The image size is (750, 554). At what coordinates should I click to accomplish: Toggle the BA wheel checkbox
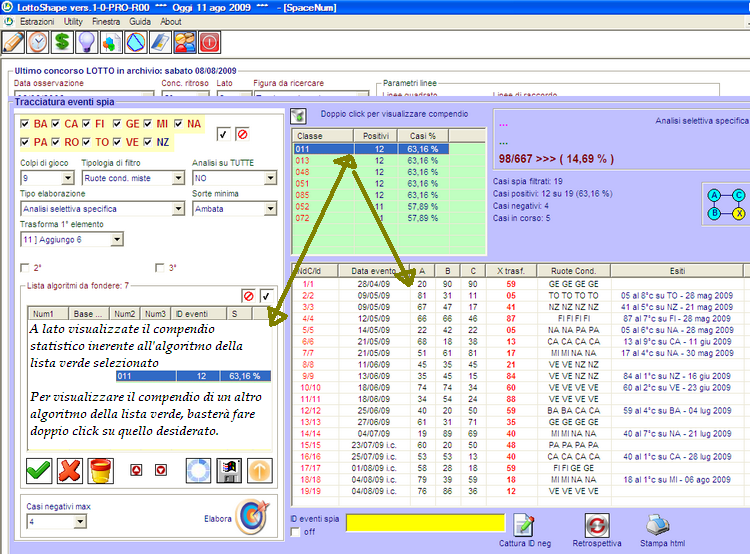[x=25, y=124]
